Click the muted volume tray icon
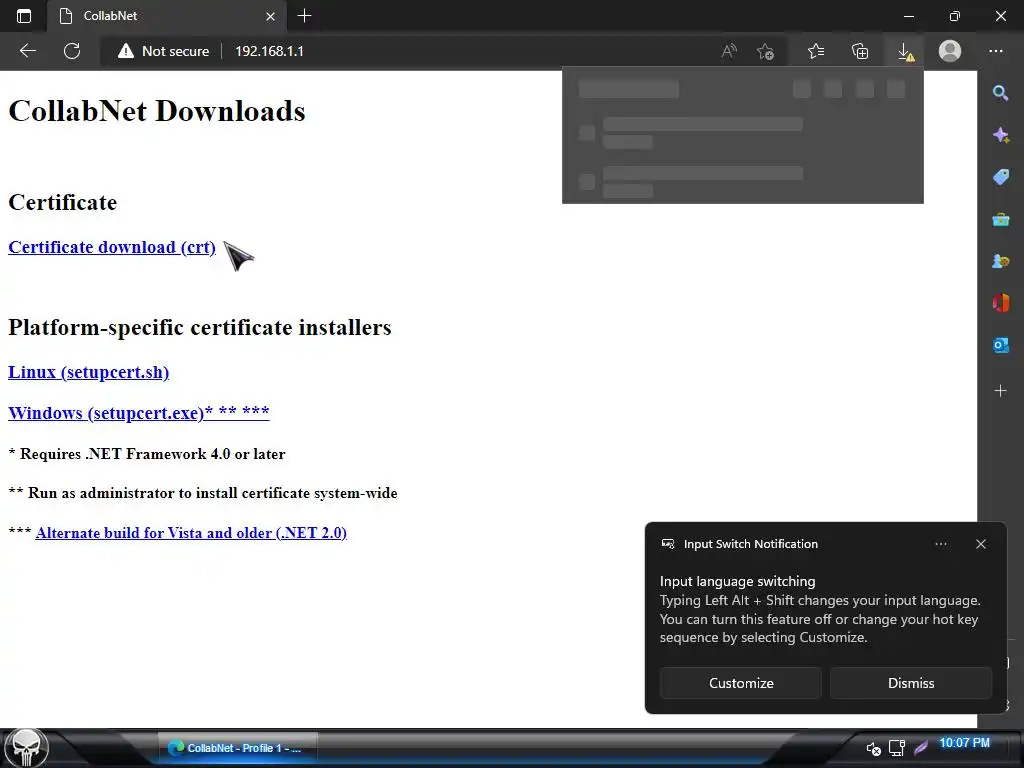 tap(873, 748)
